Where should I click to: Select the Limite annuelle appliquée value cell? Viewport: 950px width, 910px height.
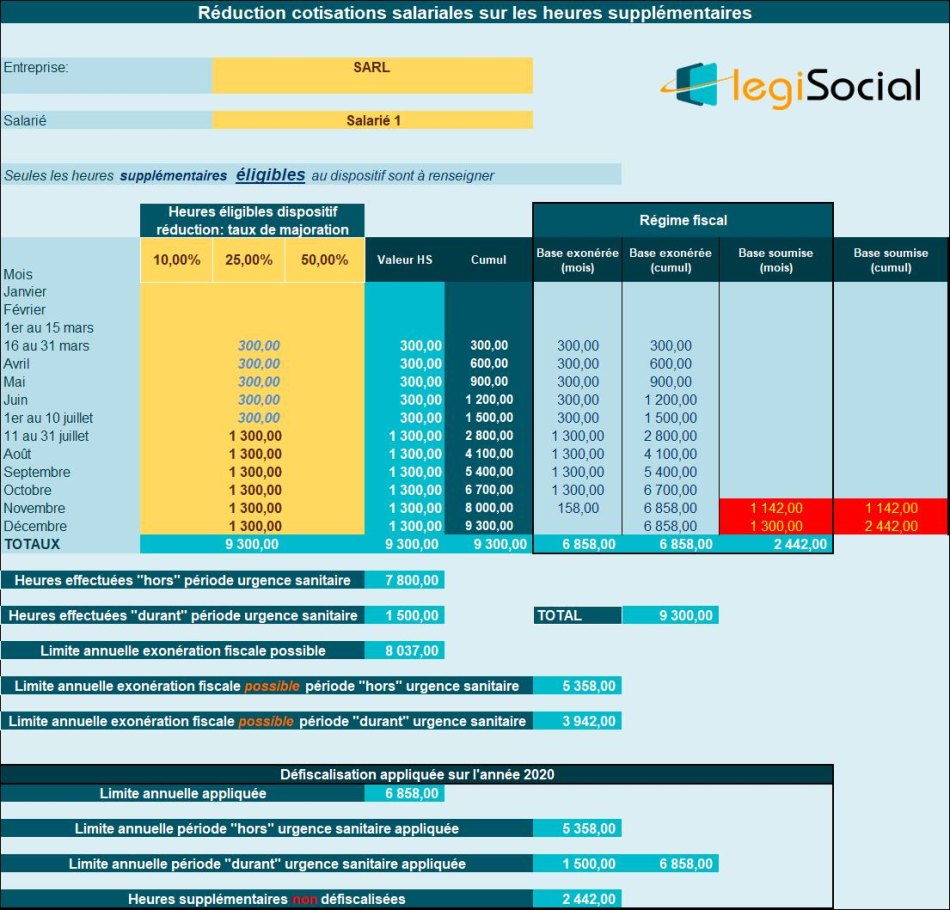tap(404, 793)
